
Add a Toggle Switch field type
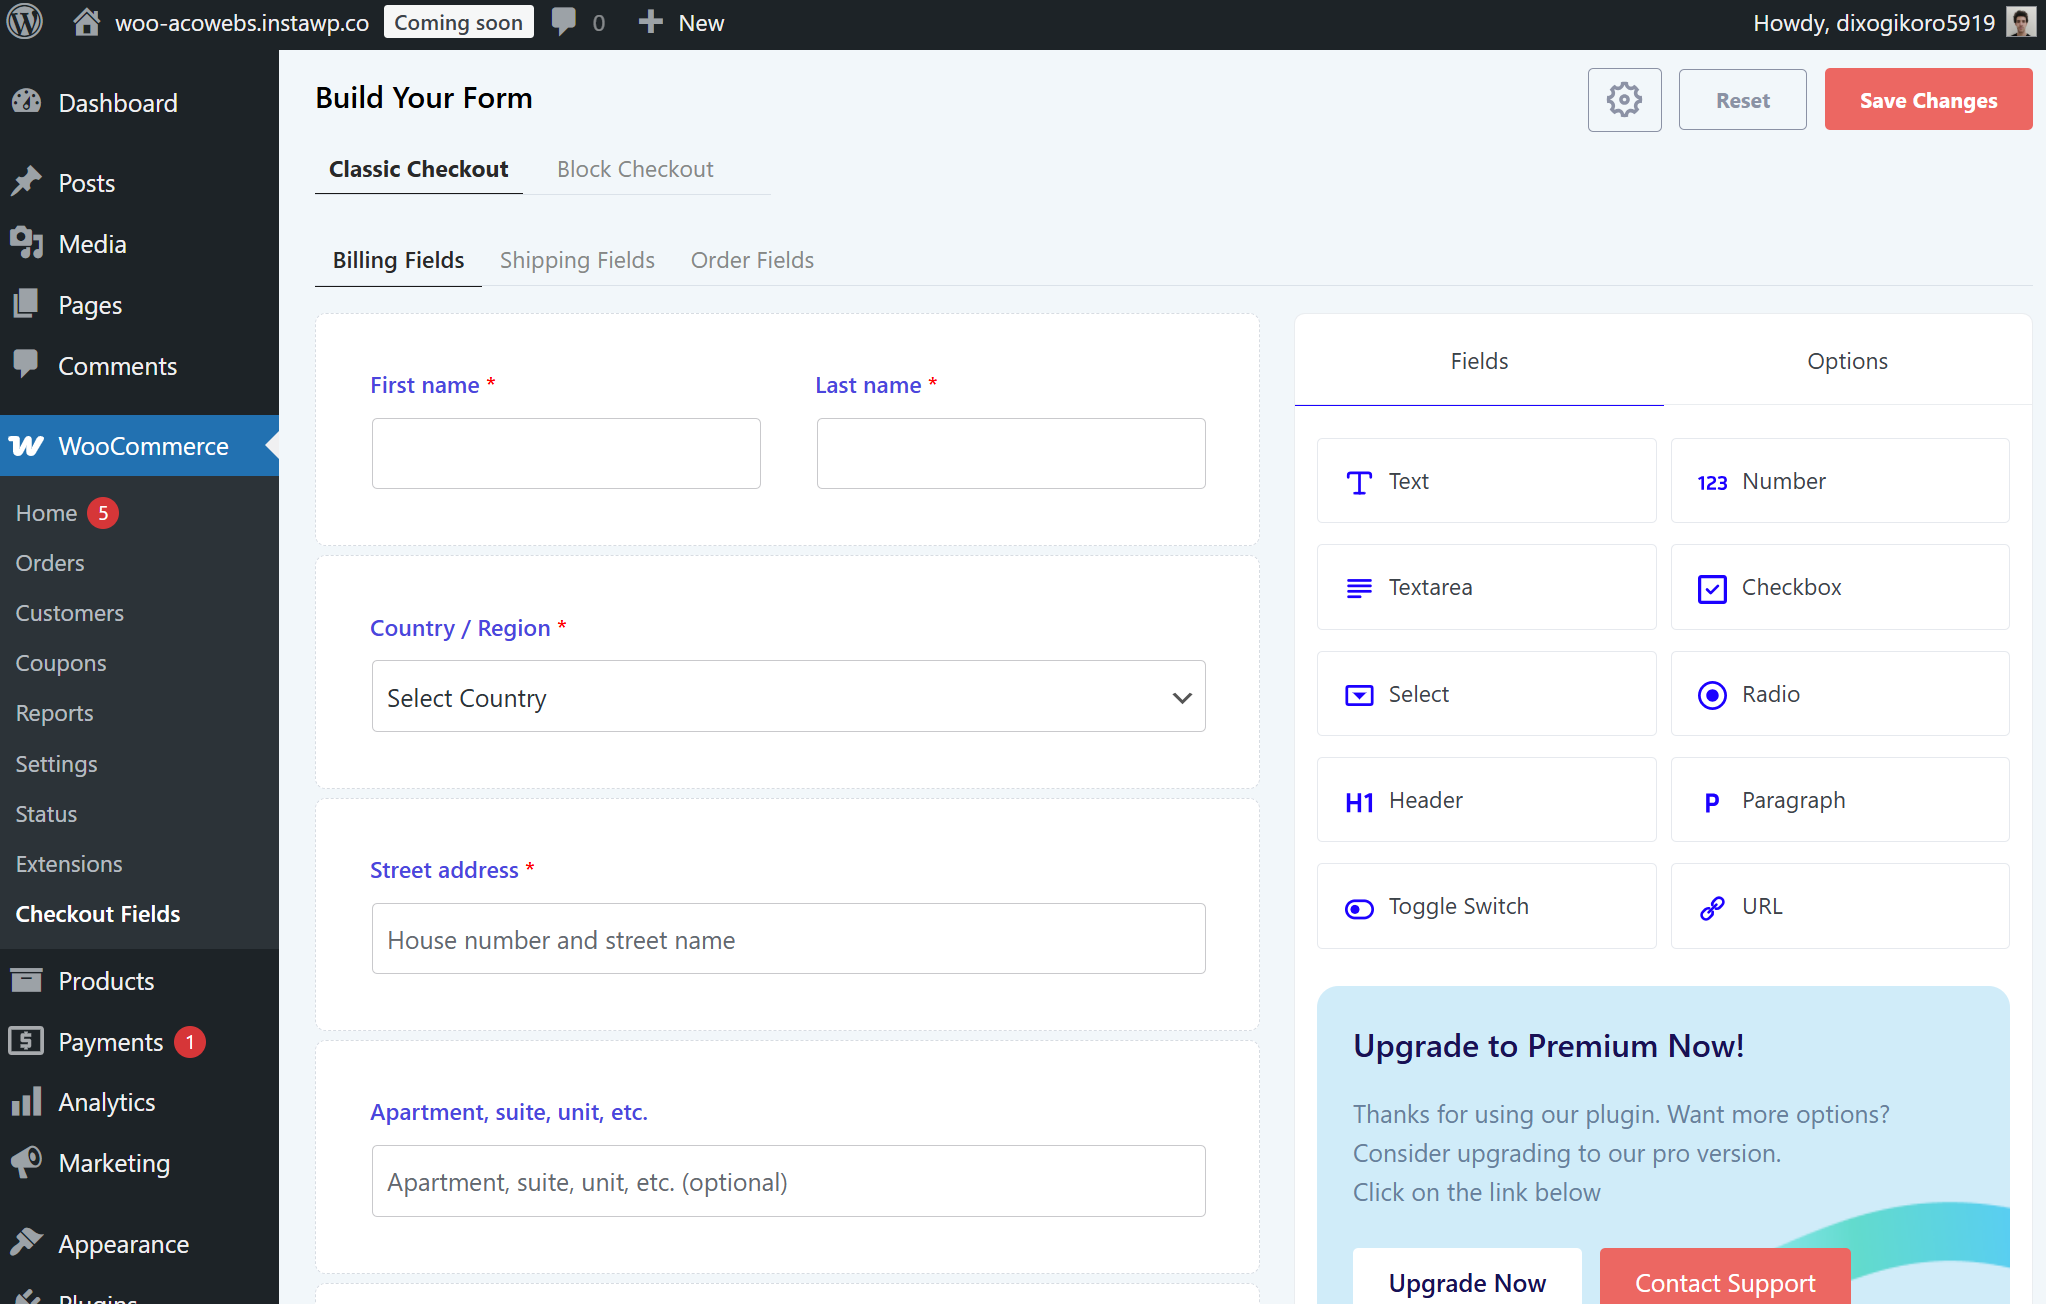point(1486,906)
